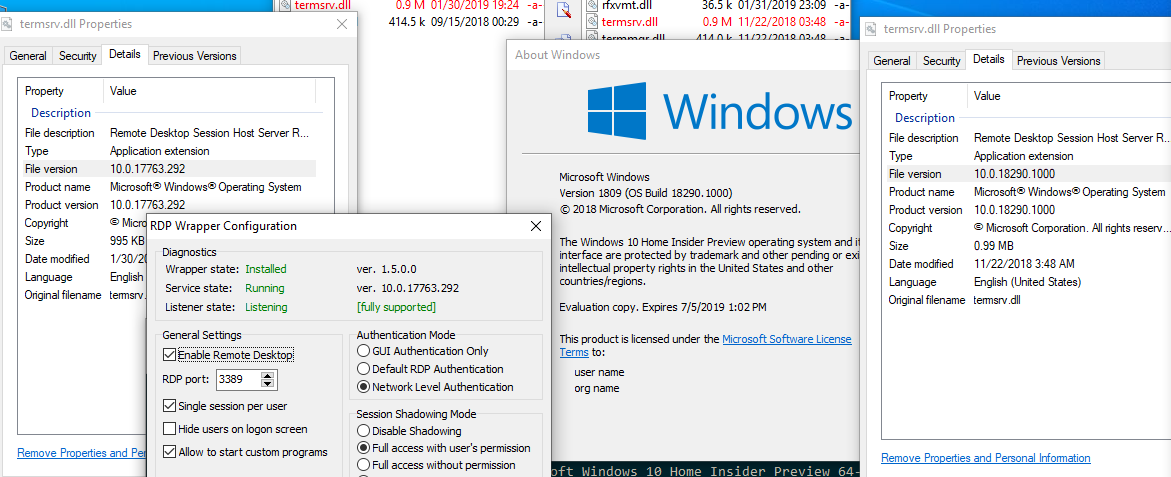Decrease RDP port with down arrow
Screen dimensions: 1171x477
coord(268,384)
